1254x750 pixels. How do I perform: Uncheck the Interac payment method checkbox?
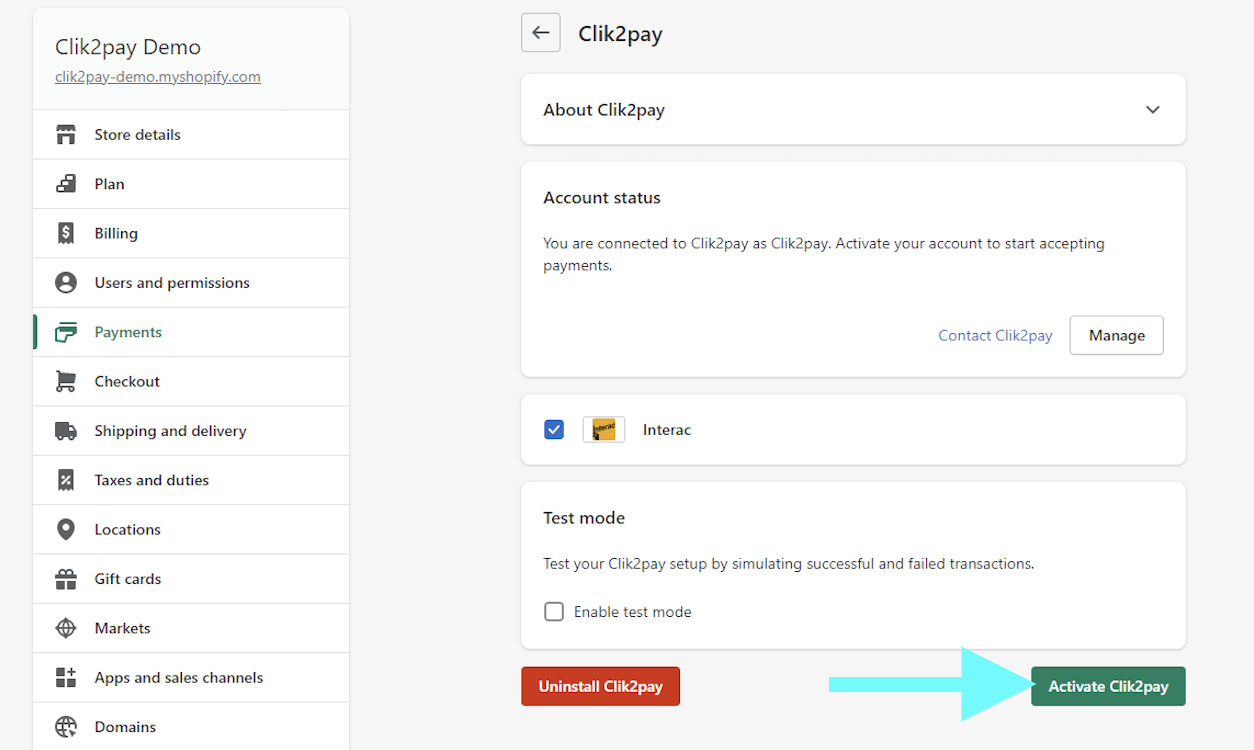pos(554,430)
